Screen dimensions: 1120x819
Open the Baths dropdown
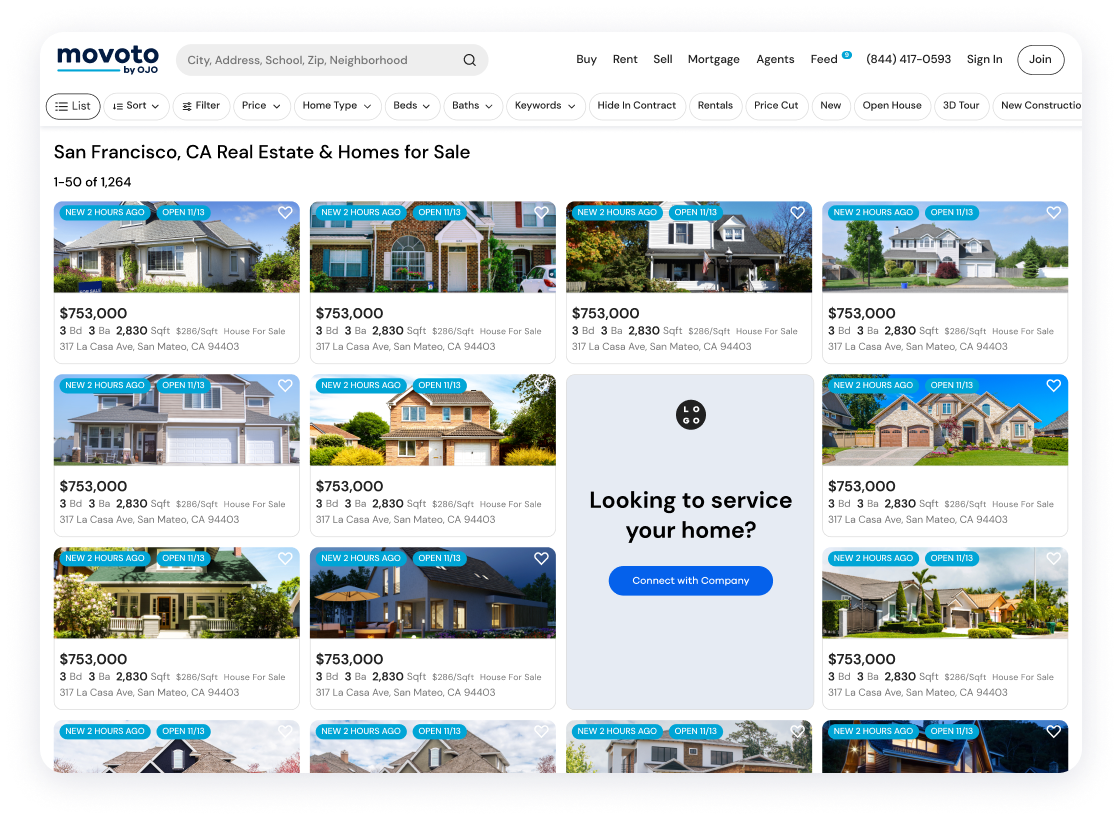pos(473,106)
